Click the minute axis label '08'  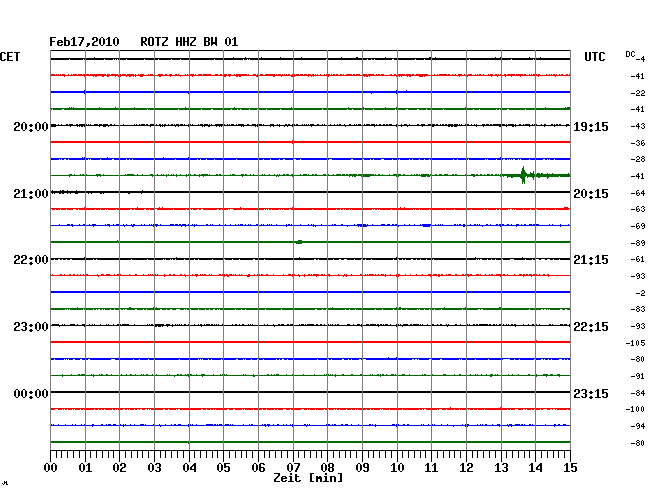(x=327, y=468)
